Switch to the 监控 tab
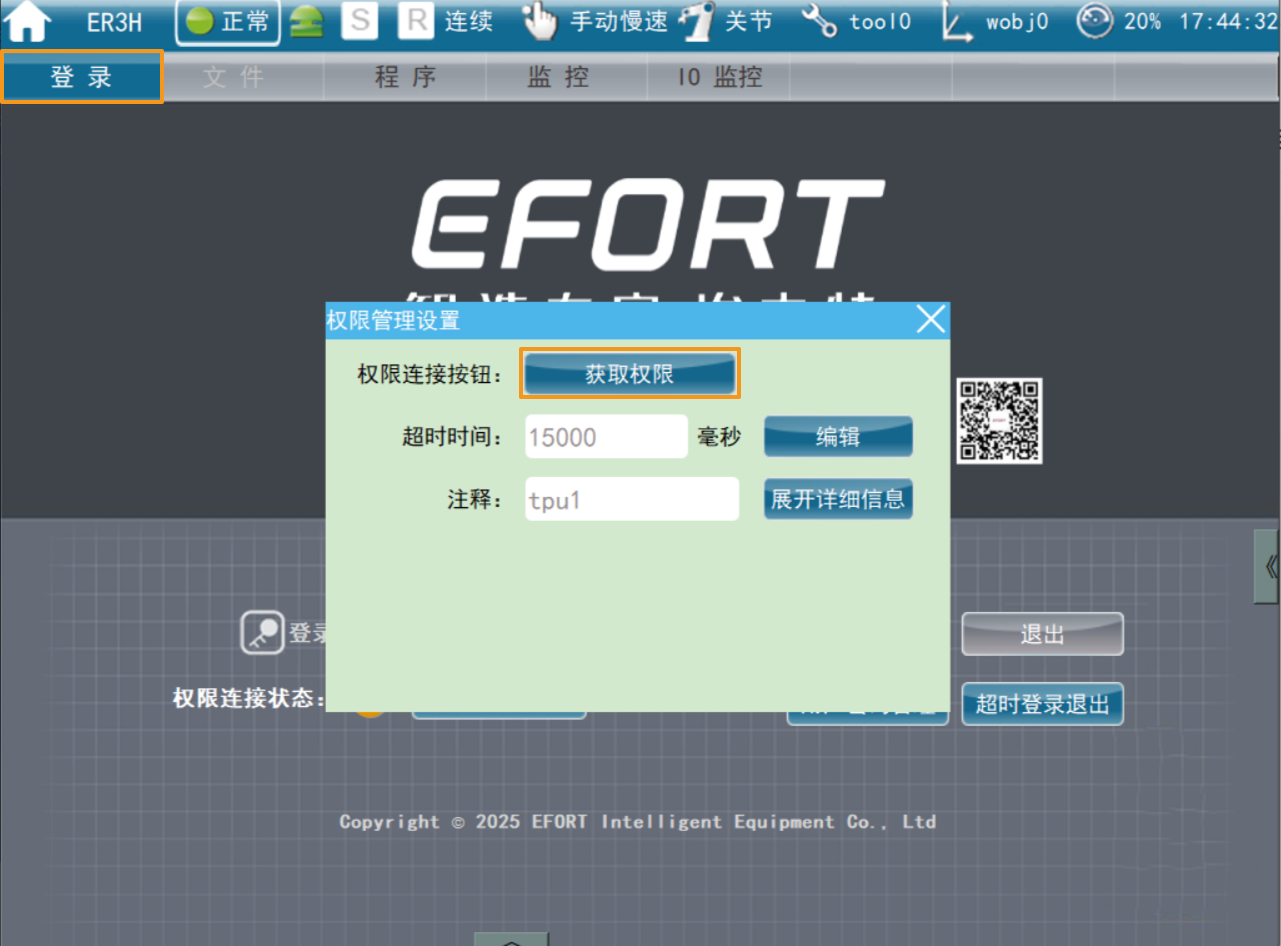The width and height of the screenshot is (1281, 946). [x=567, y=77]
